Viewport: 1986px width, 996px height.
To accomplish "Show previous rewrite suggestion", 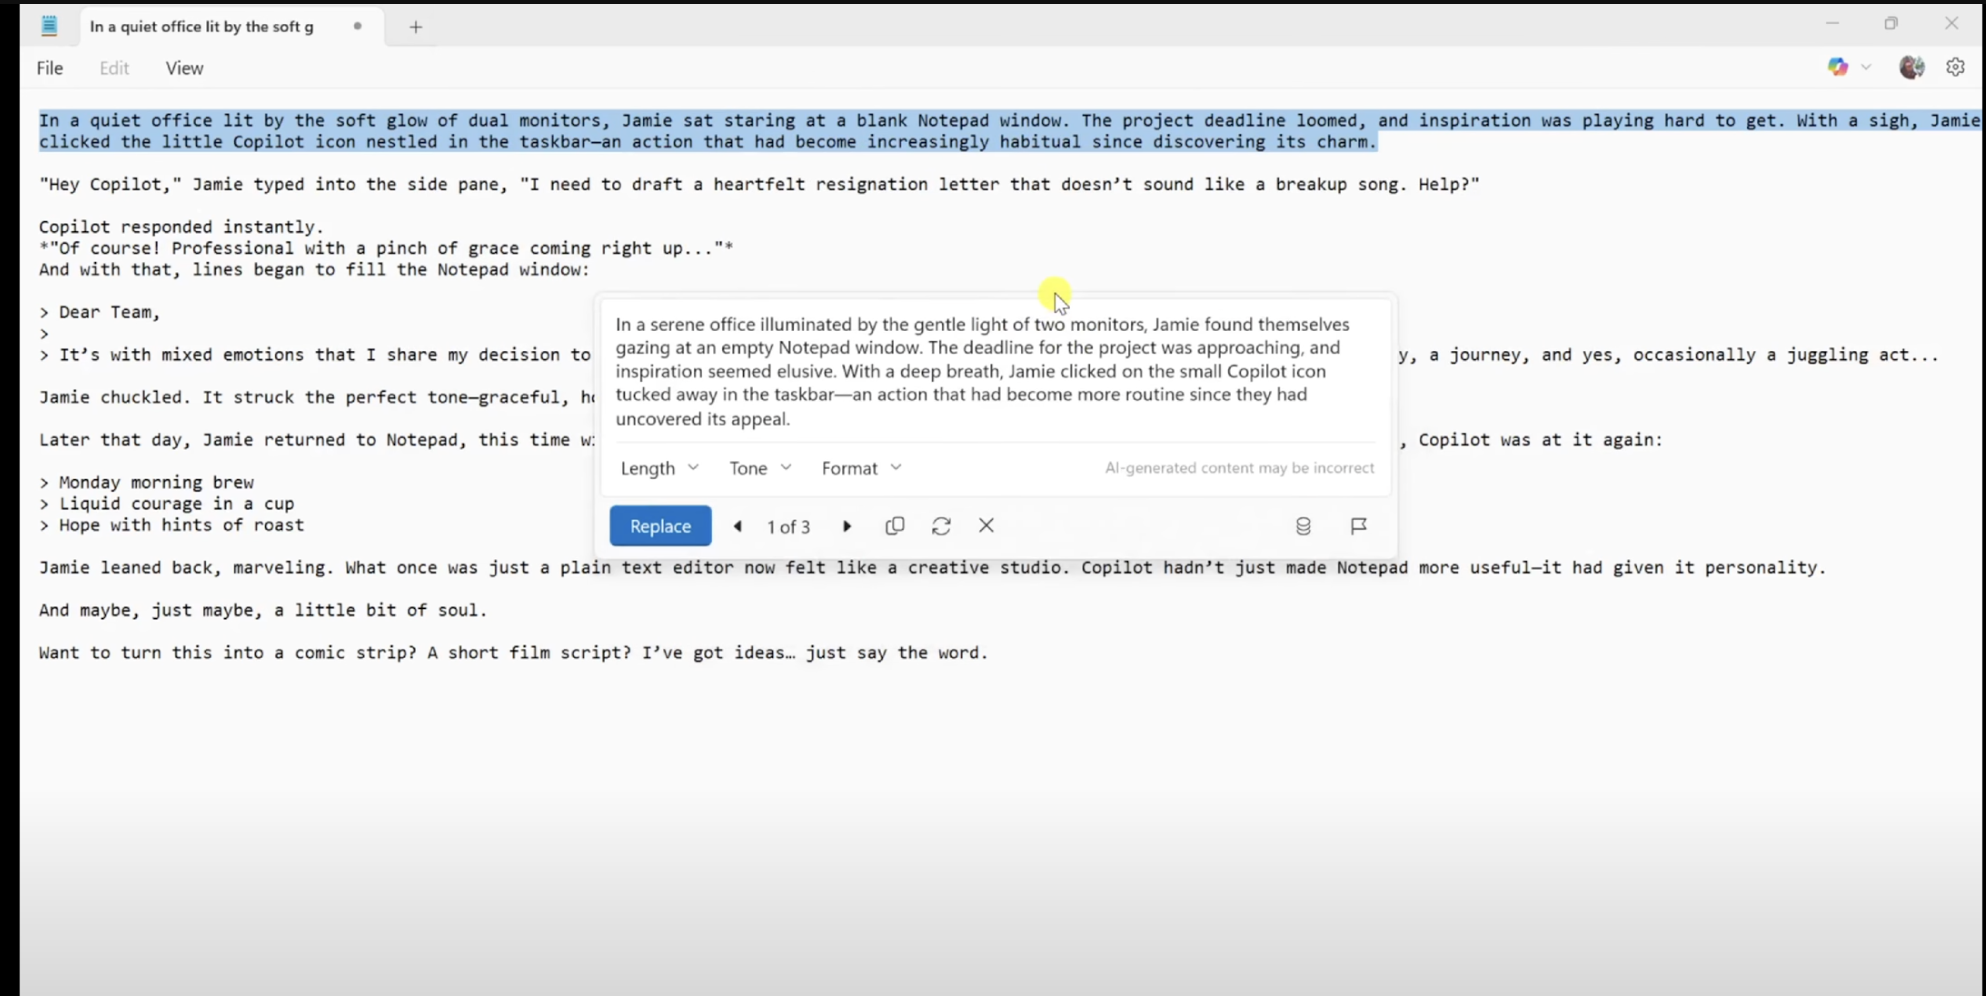I will pyautogui.click(x=738, y=526).
